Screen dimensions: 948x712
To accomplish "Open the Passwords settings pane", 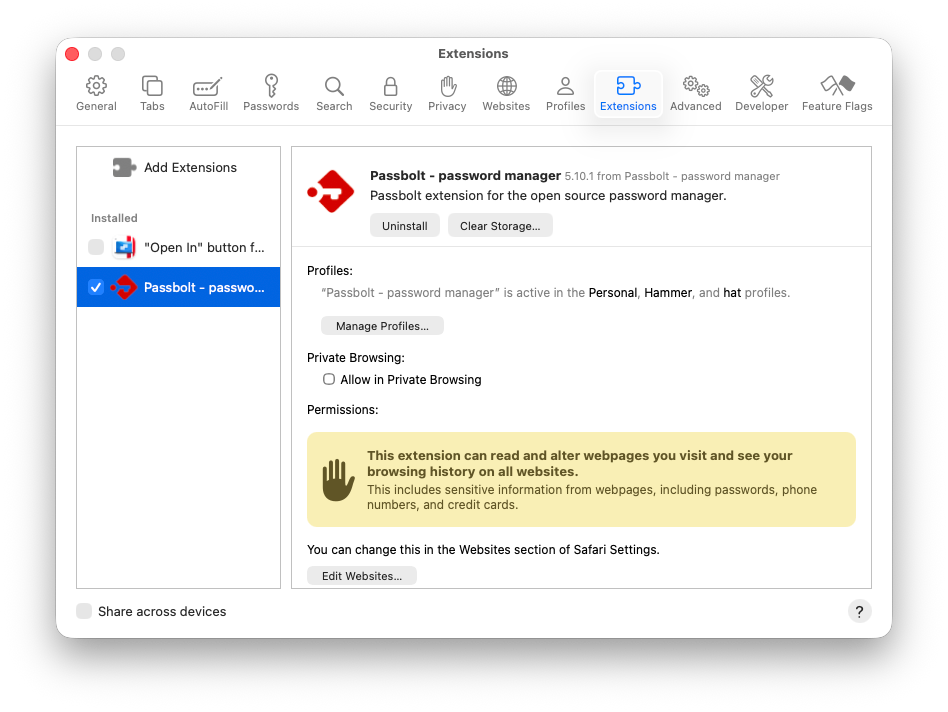I will coord(271,94).
